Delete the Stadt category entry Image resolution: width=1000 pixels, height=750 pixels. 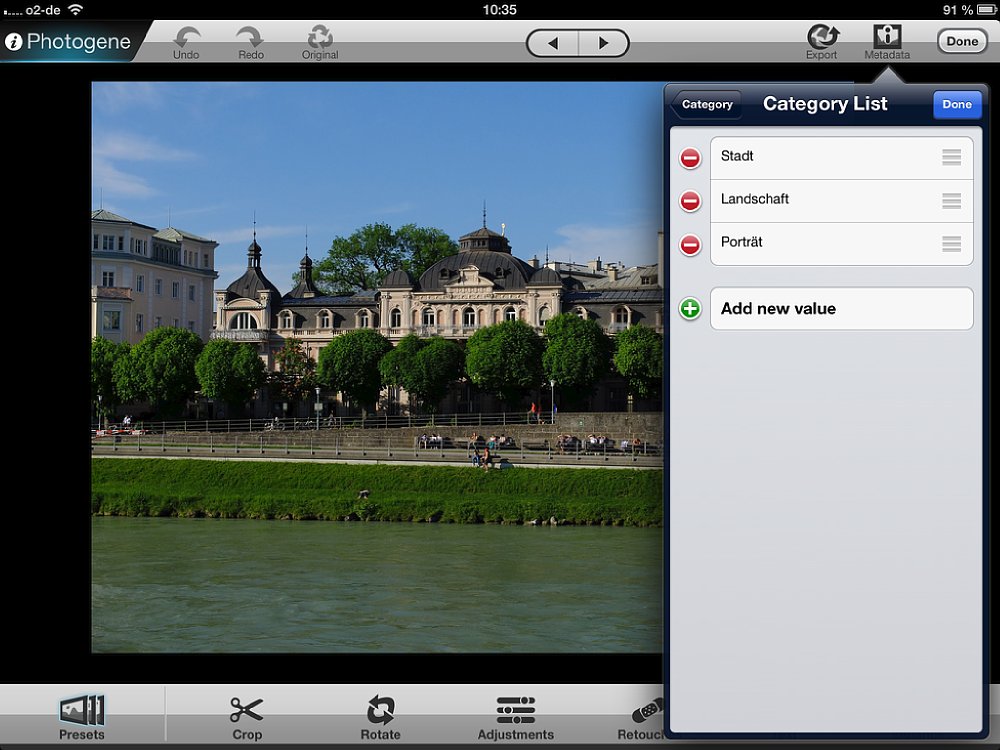tap(690, 158)
